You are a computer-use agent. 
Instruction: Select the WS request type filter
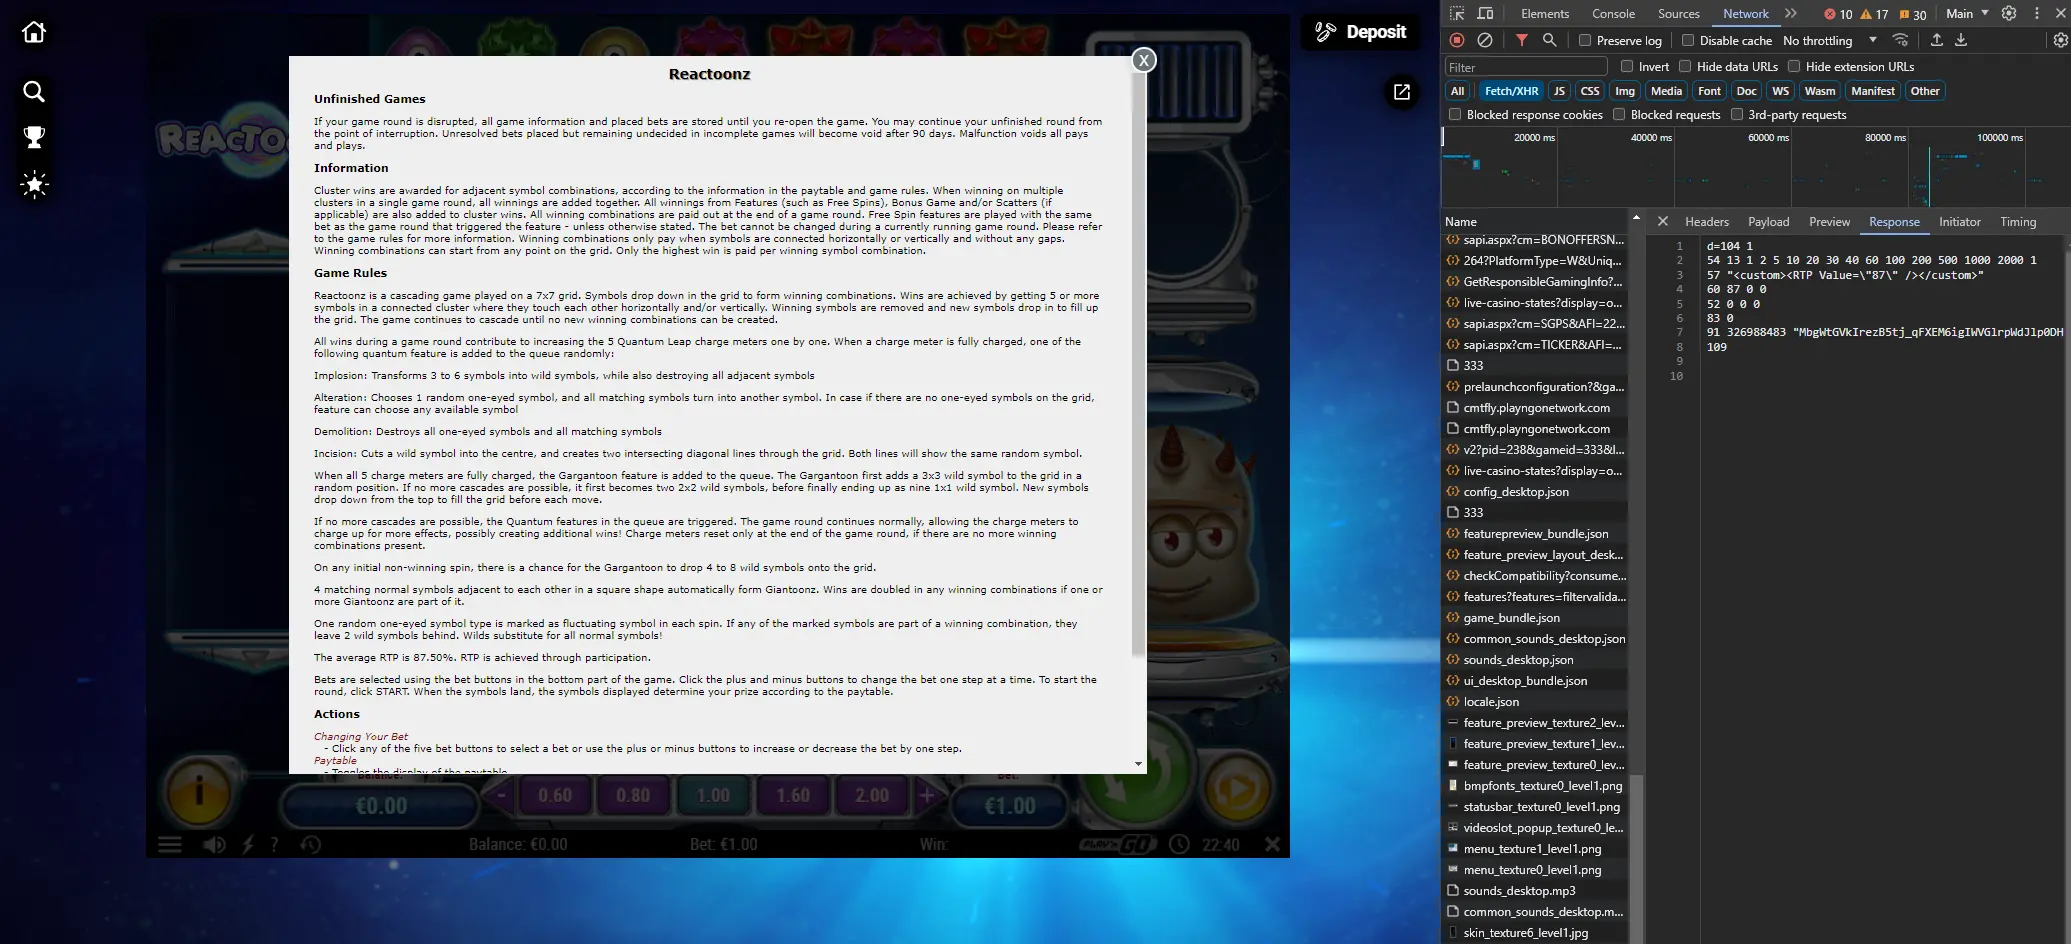click(x=1780, y=91)
